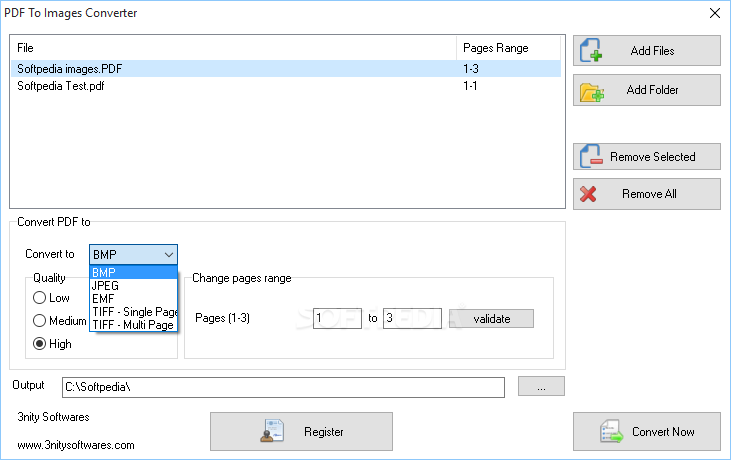Click the Register stamp icon
The image size is (731, 460).
point(272,431)
